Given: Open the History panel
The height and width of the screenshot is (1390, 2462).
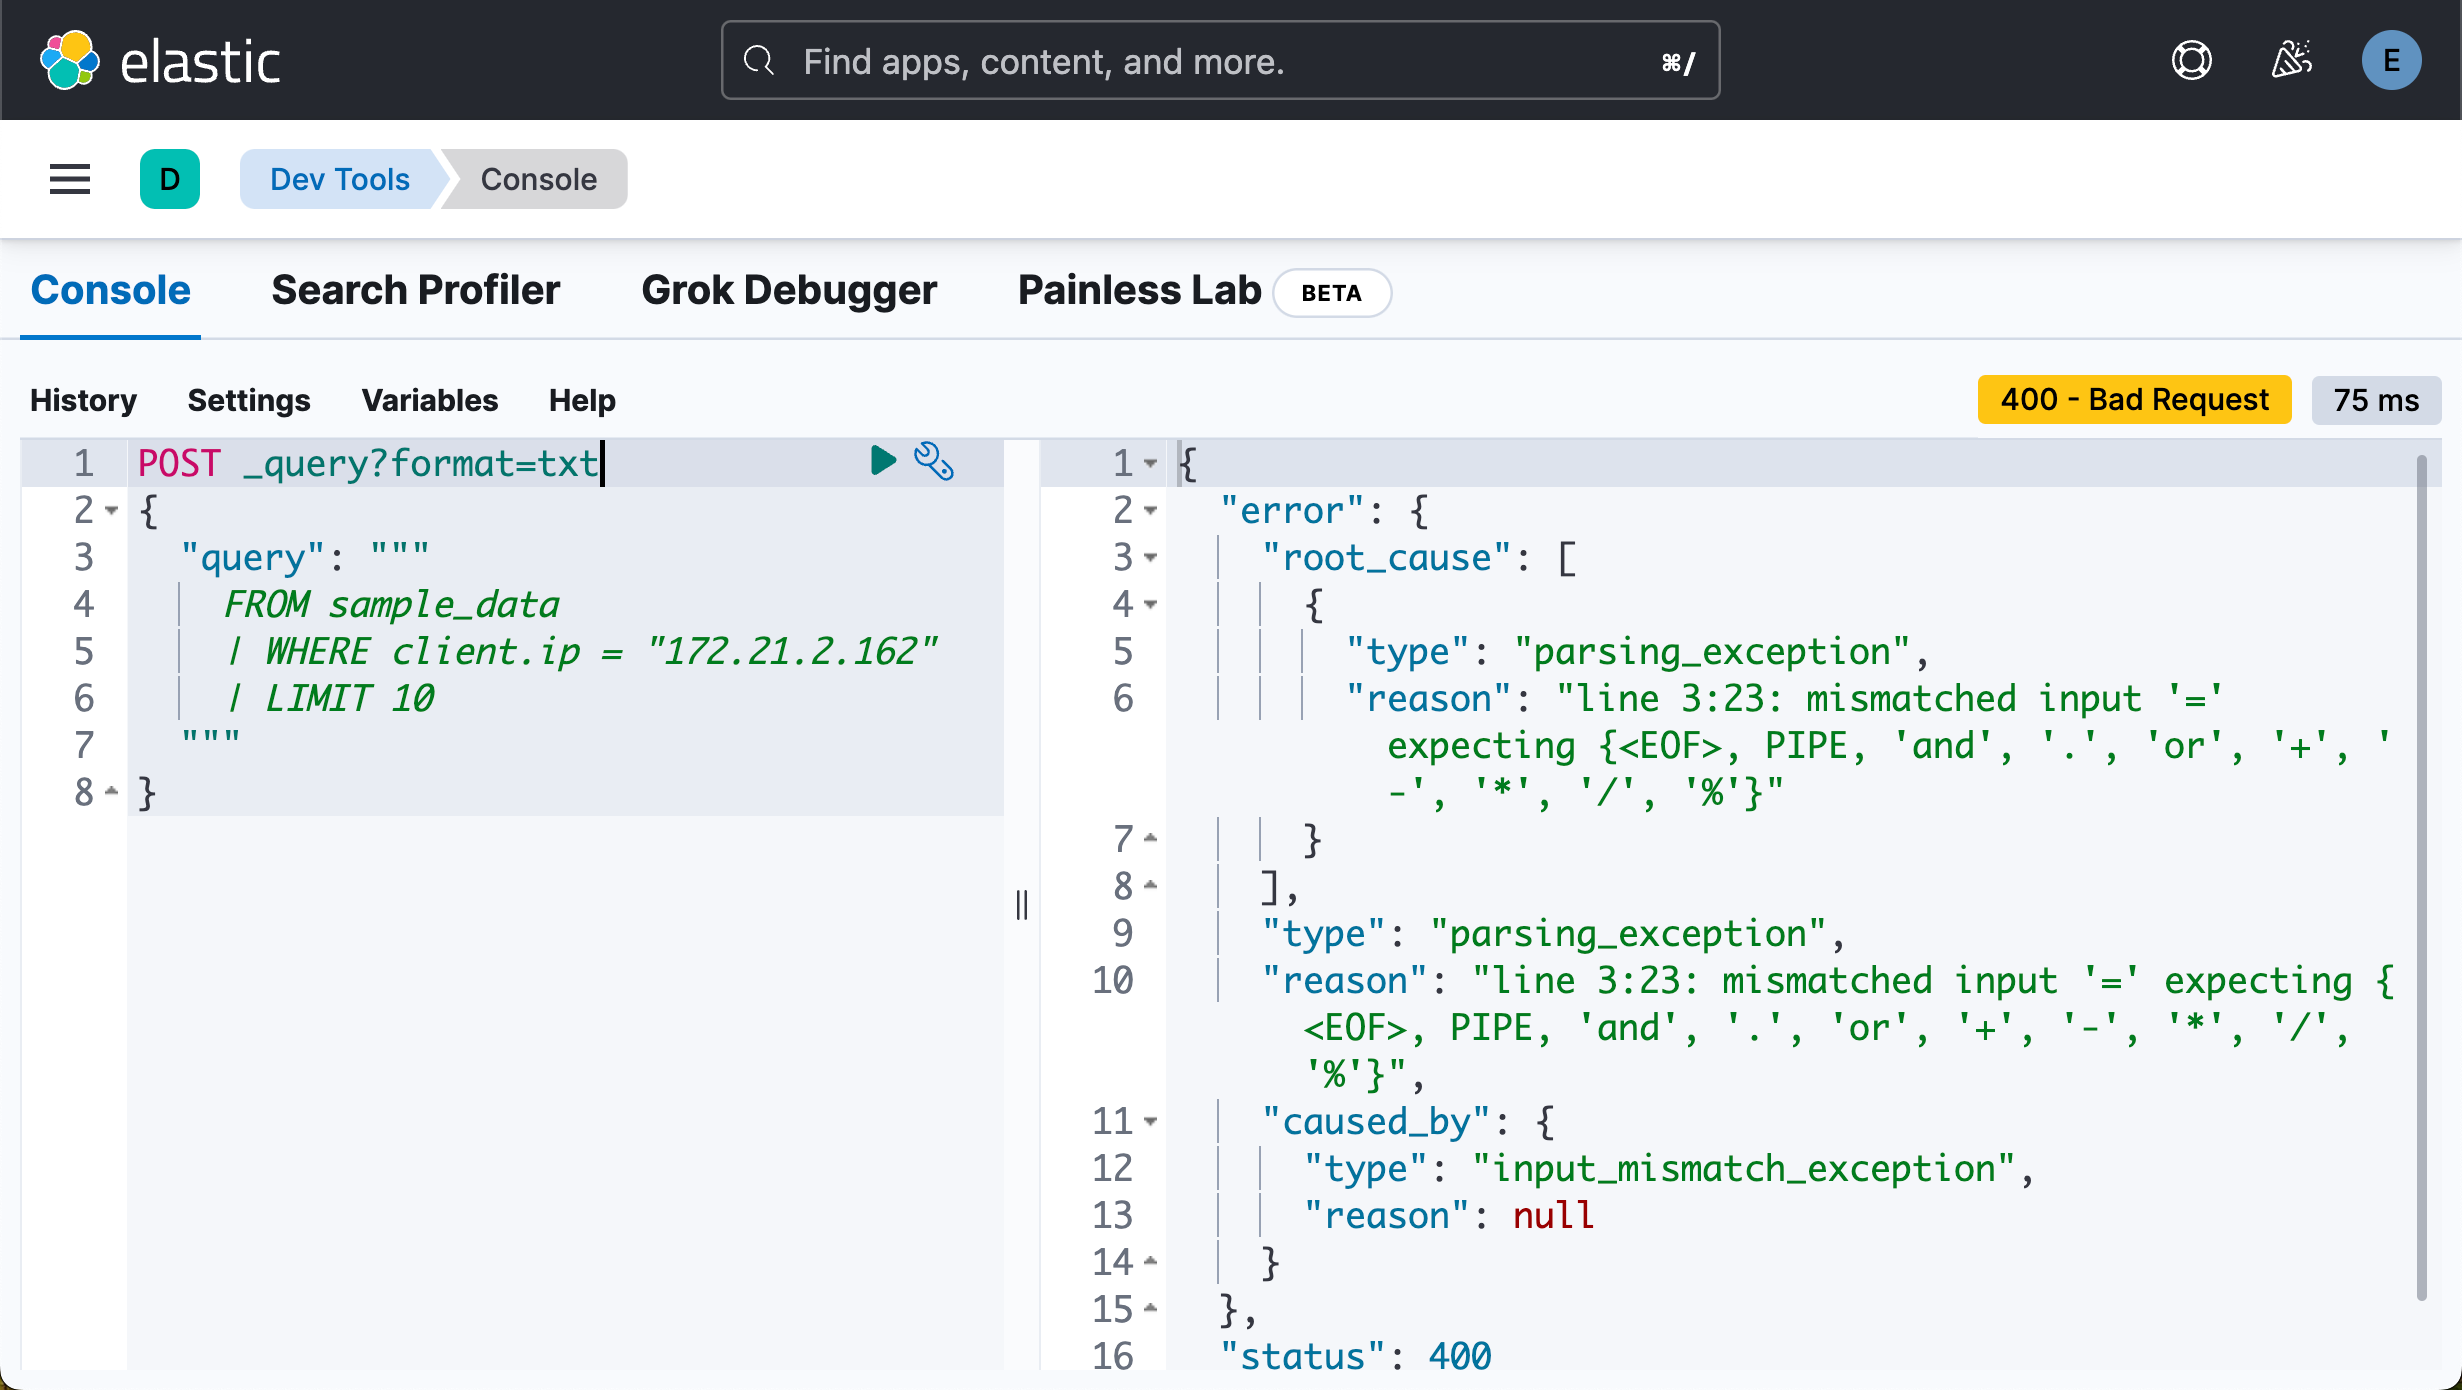Looking at the screenshot, I should tap(83, 400).
